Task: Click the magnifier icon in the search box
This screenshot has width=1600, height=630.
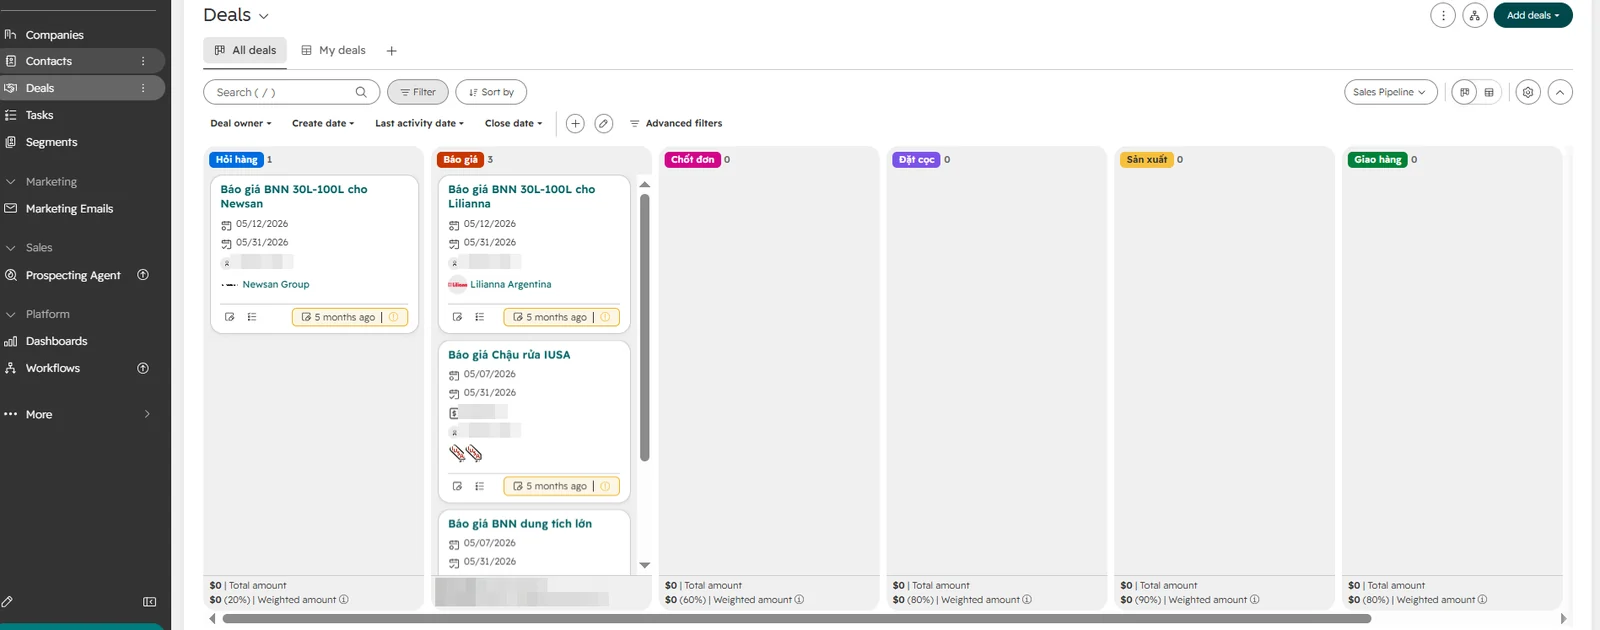Action: [x=361, y=92]
